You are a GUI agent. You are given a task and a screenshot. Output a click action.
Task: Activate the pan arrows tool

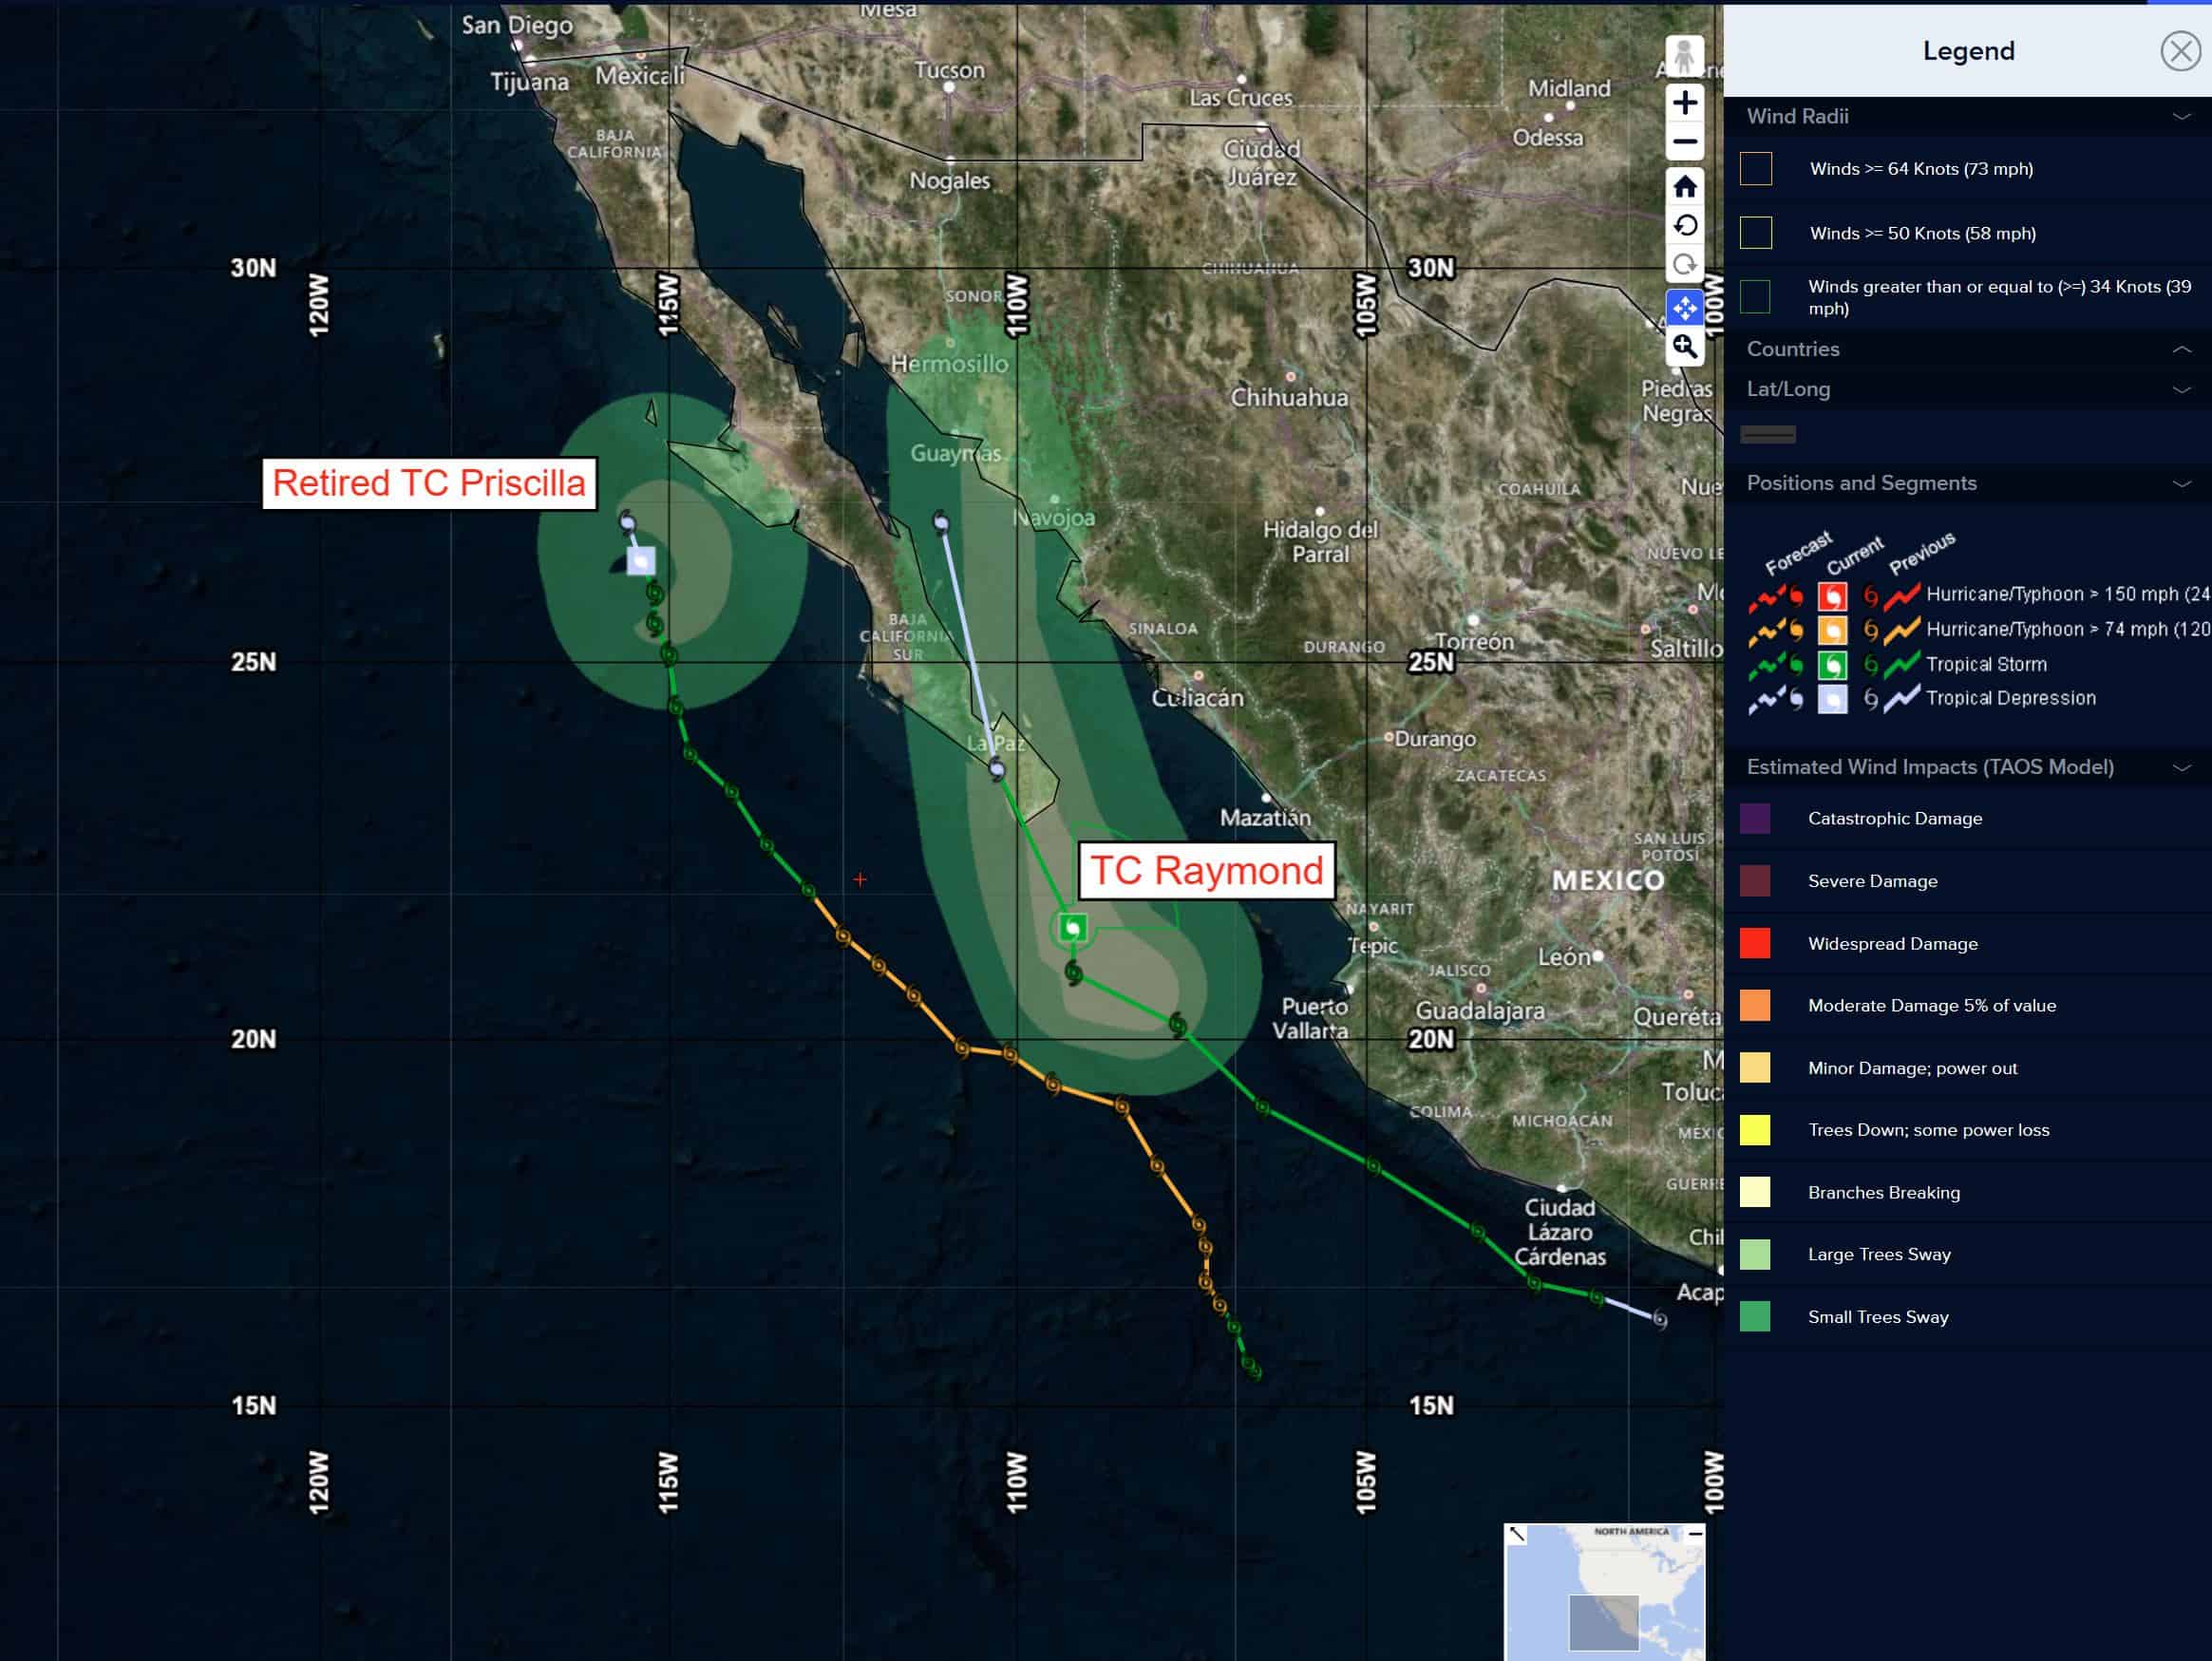click(x=1684, y=308)
